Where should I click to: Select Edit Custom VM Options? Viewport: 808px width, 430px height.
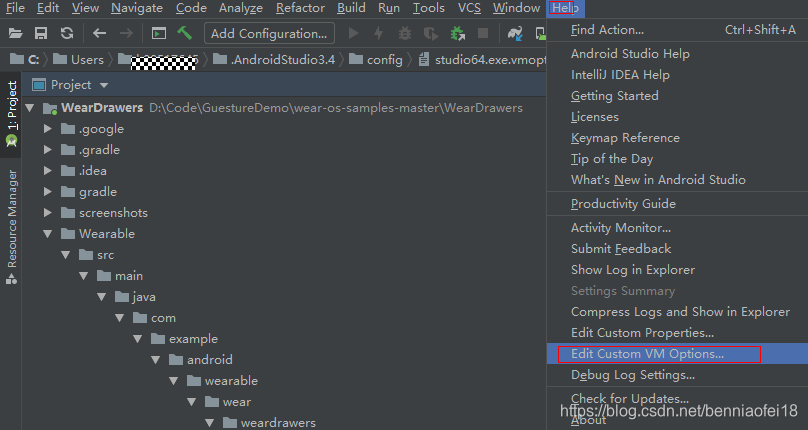point(677,354)
